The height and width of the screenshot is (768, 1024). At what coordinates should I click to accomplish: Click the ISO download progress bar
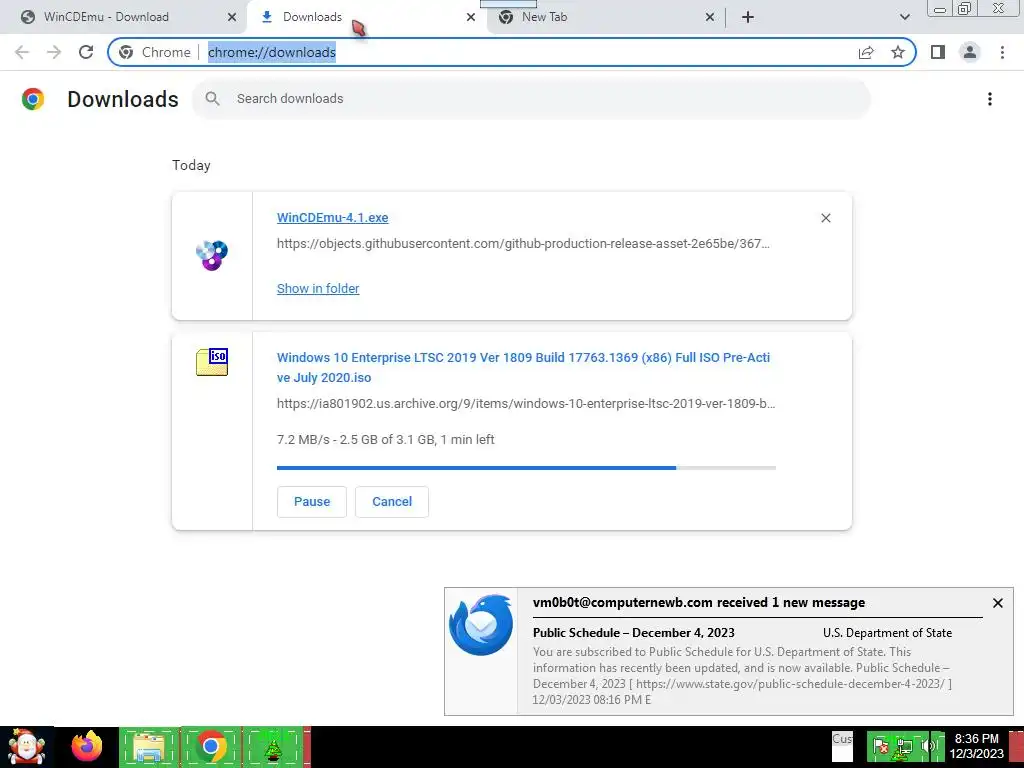(x=526, y=468)
